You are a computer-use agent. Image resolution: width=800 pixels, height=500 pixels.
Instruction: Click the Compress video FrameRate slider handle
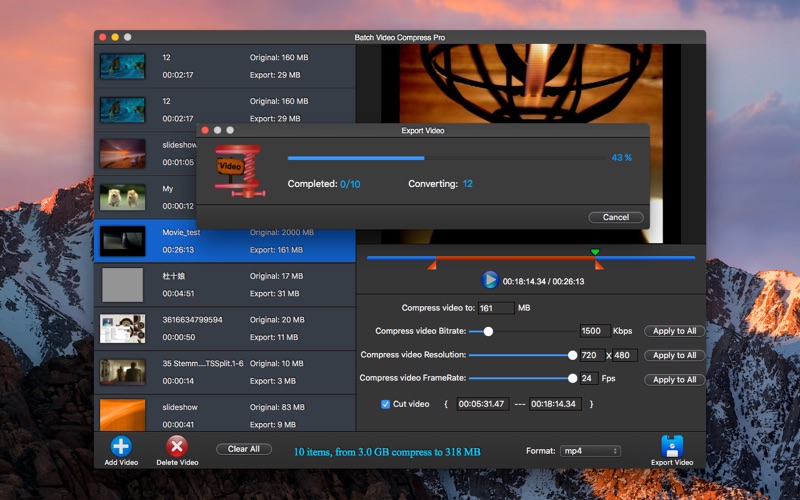572,378
